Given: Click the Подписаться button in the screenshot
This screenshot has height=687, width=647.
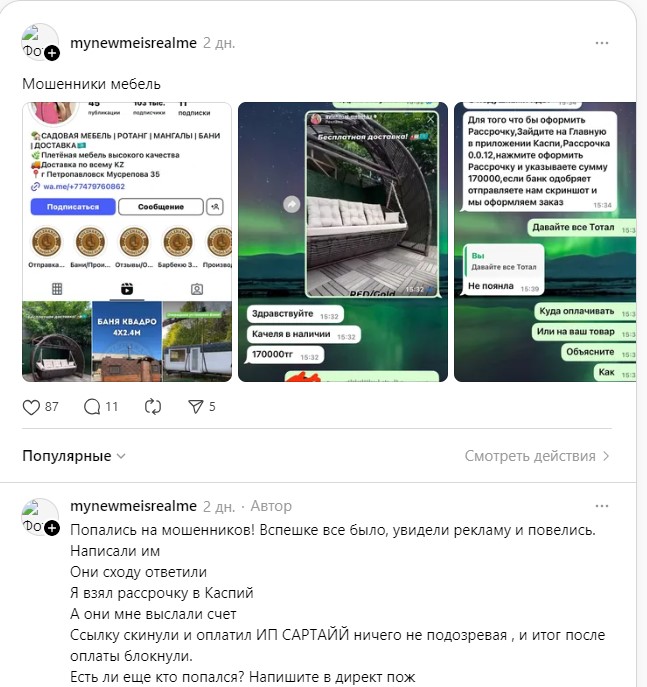Looking at the screenshot, I should [x=73, y=207].
